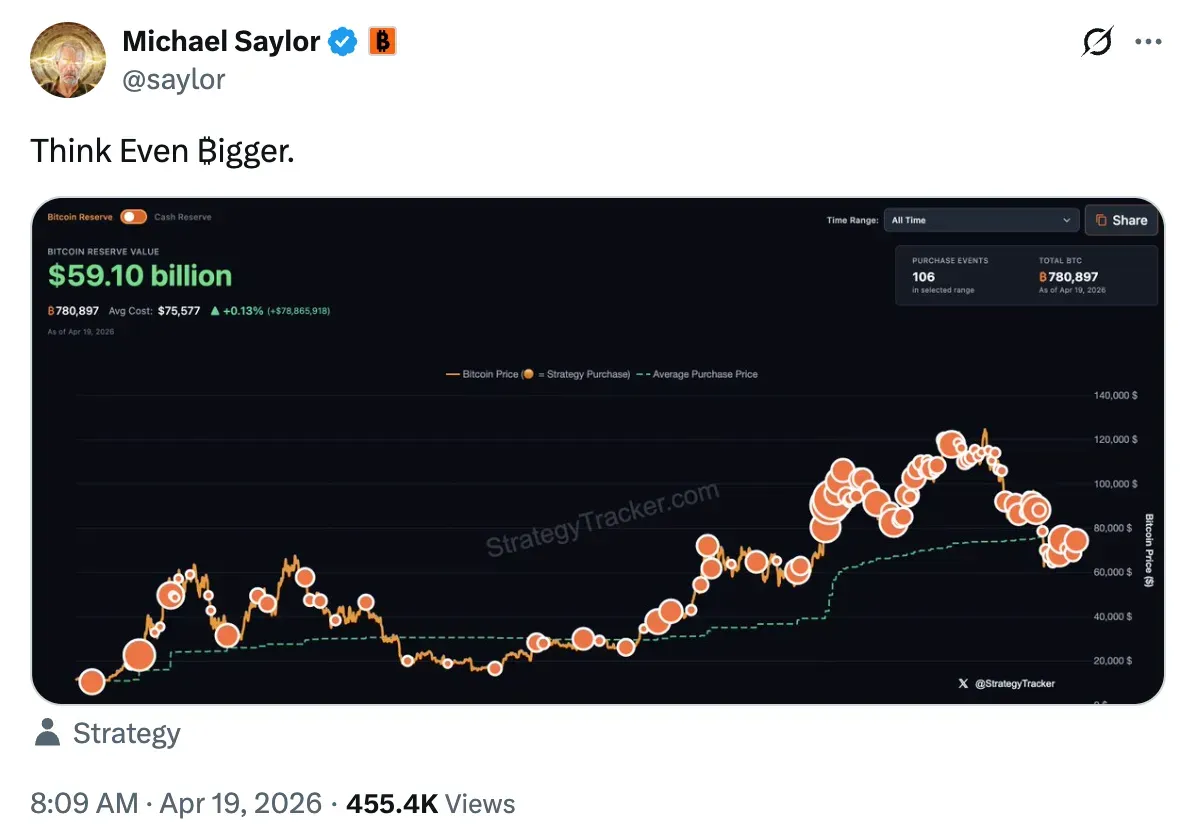Click the three-dot more options icon
Screen dimensions: 1186x824
1148,42
